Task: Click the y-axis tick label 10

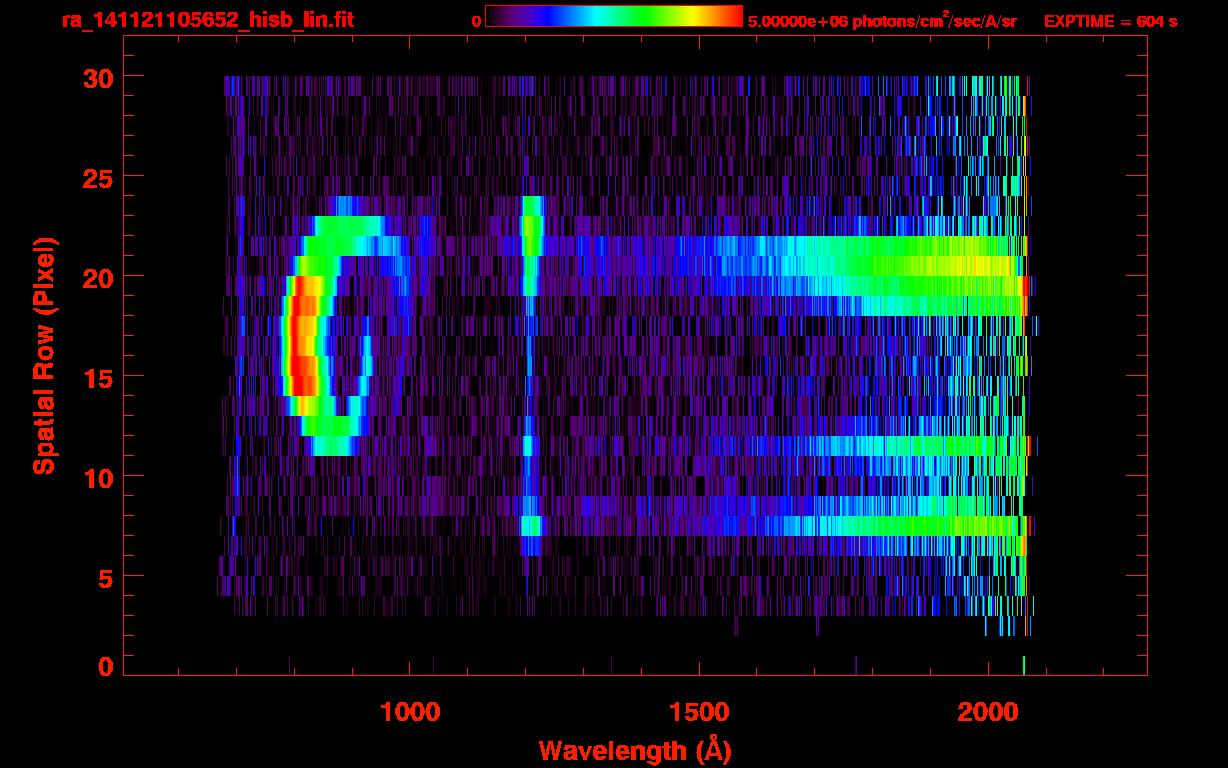Action: 97,477
